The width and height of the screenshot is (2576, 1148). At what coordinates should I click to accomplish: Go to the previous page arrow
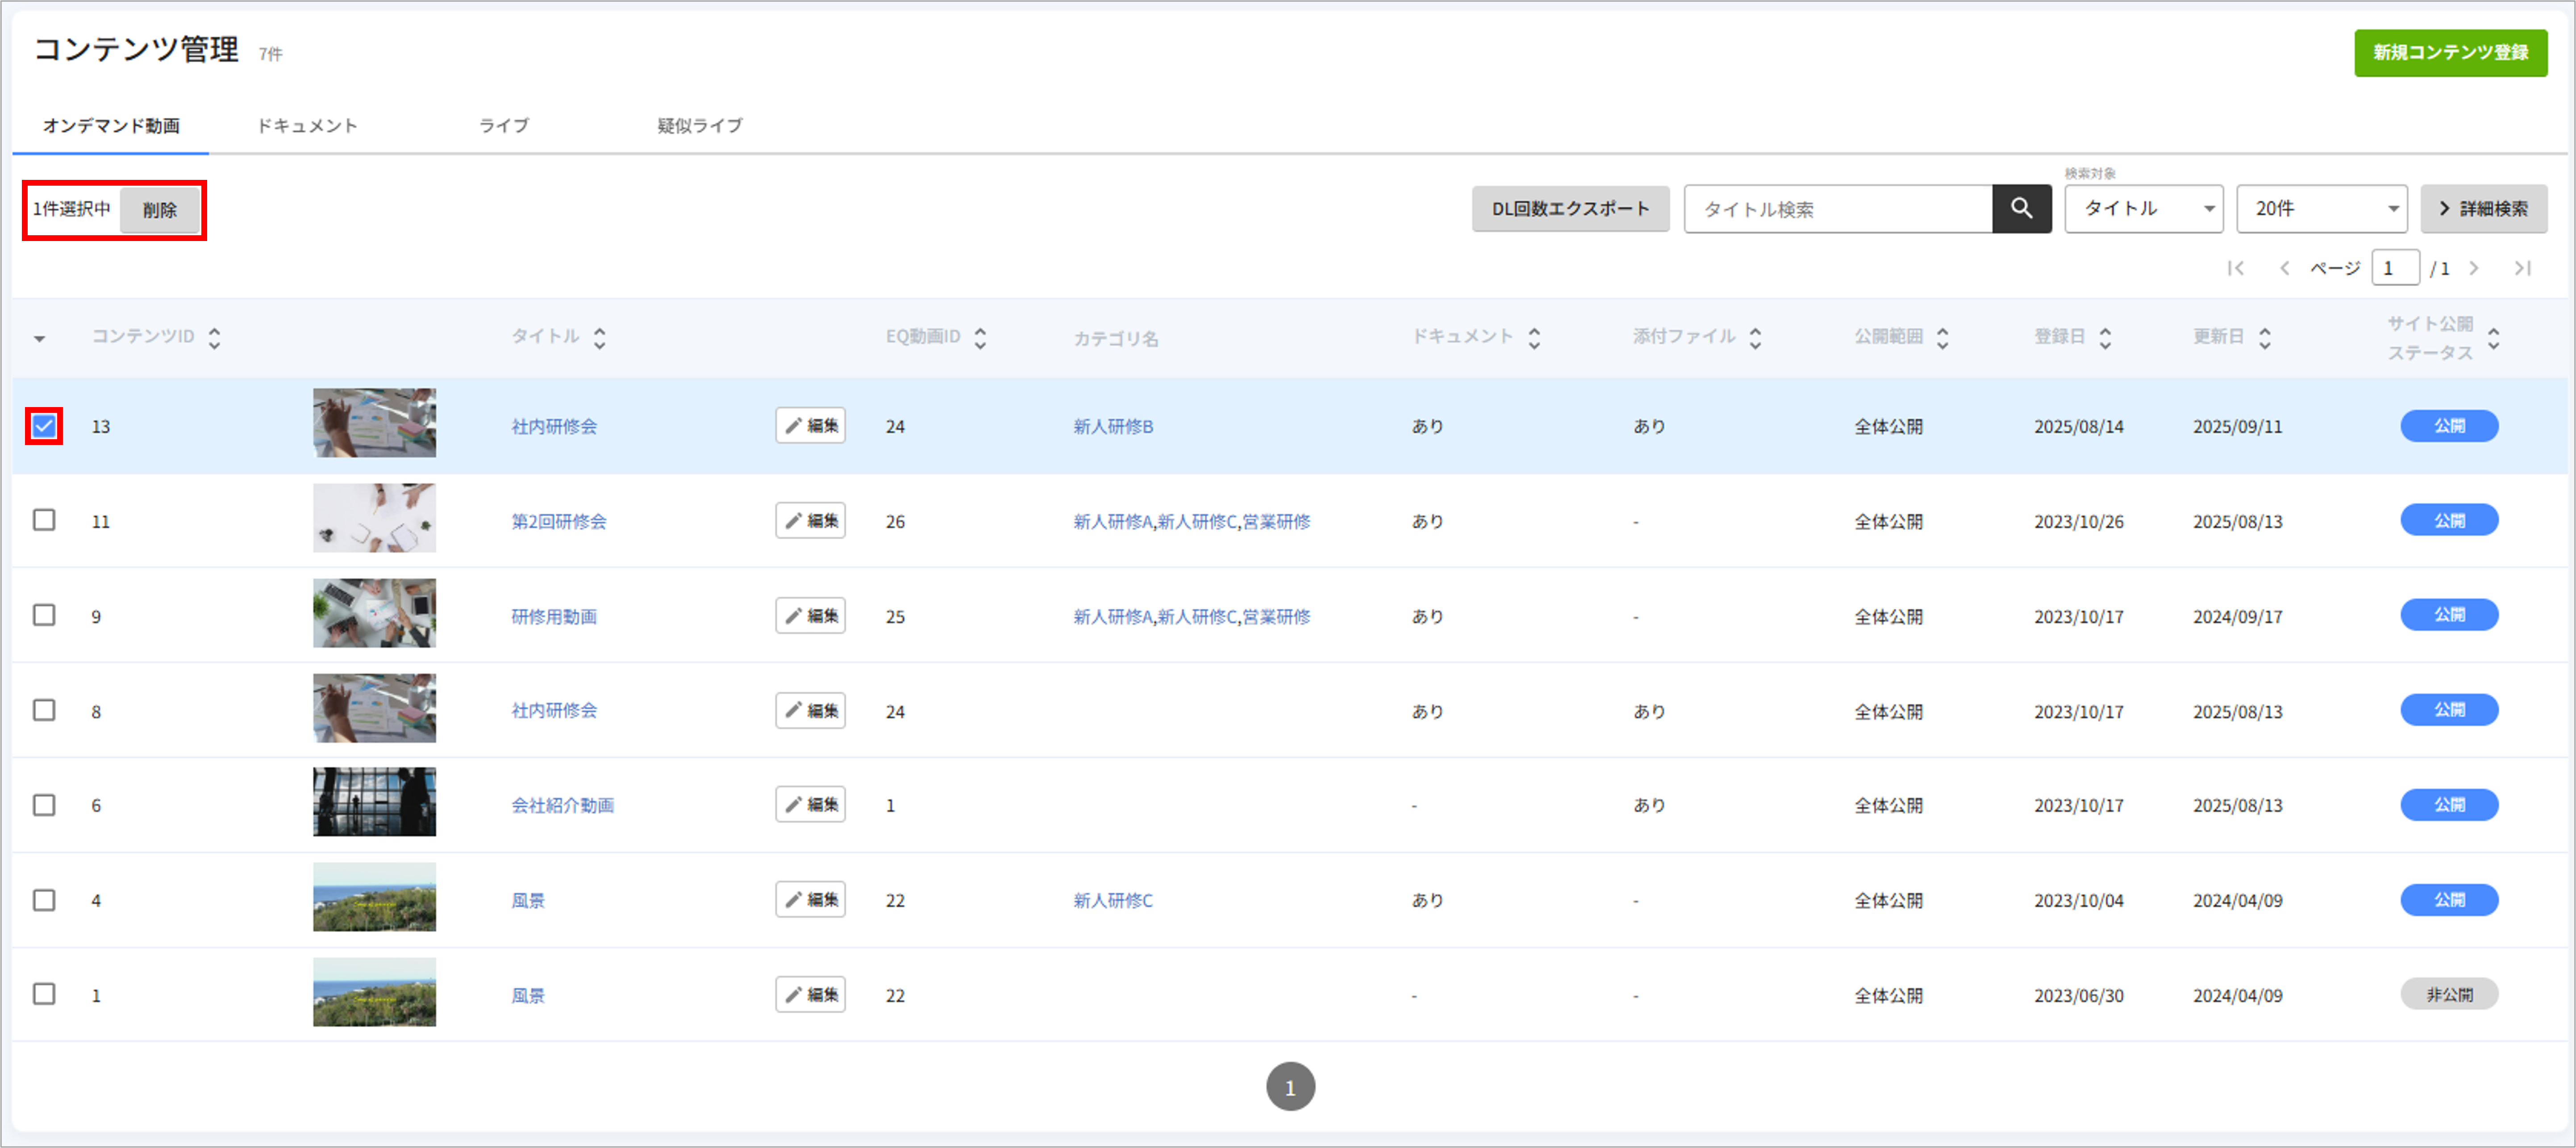2284,268
